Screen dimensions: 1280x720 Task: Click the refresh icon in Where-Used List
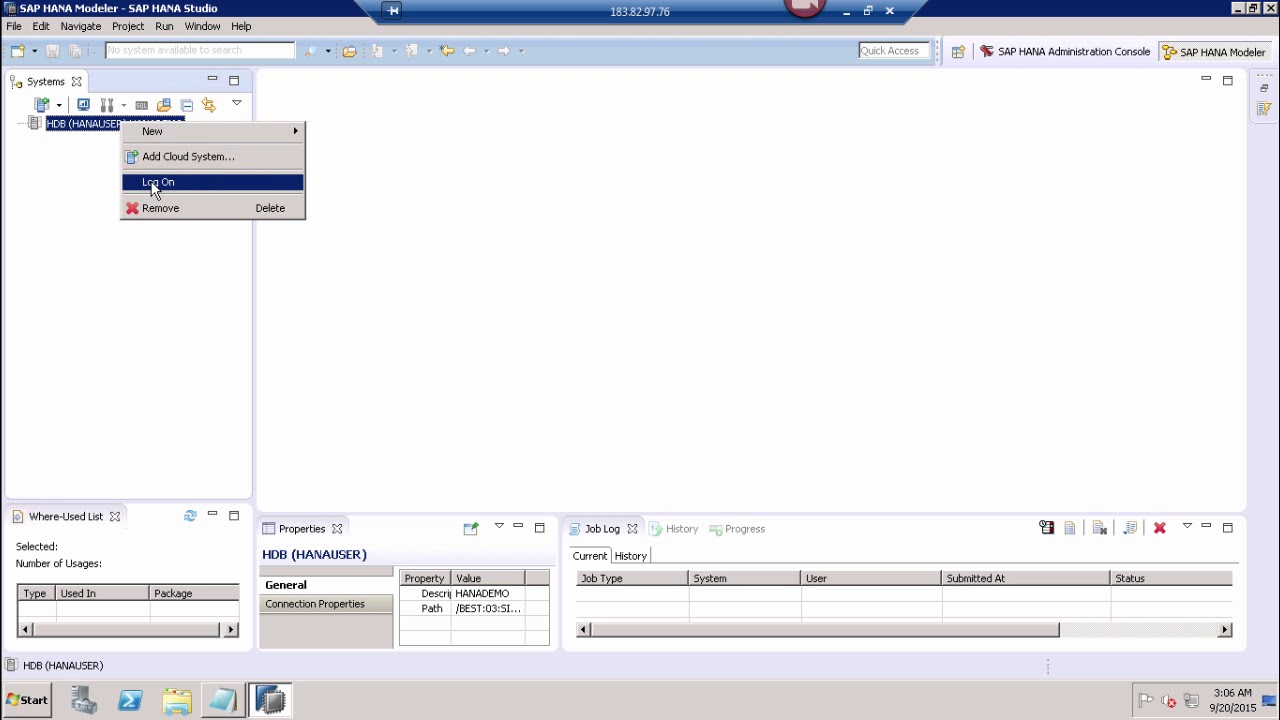click(190, 516)
